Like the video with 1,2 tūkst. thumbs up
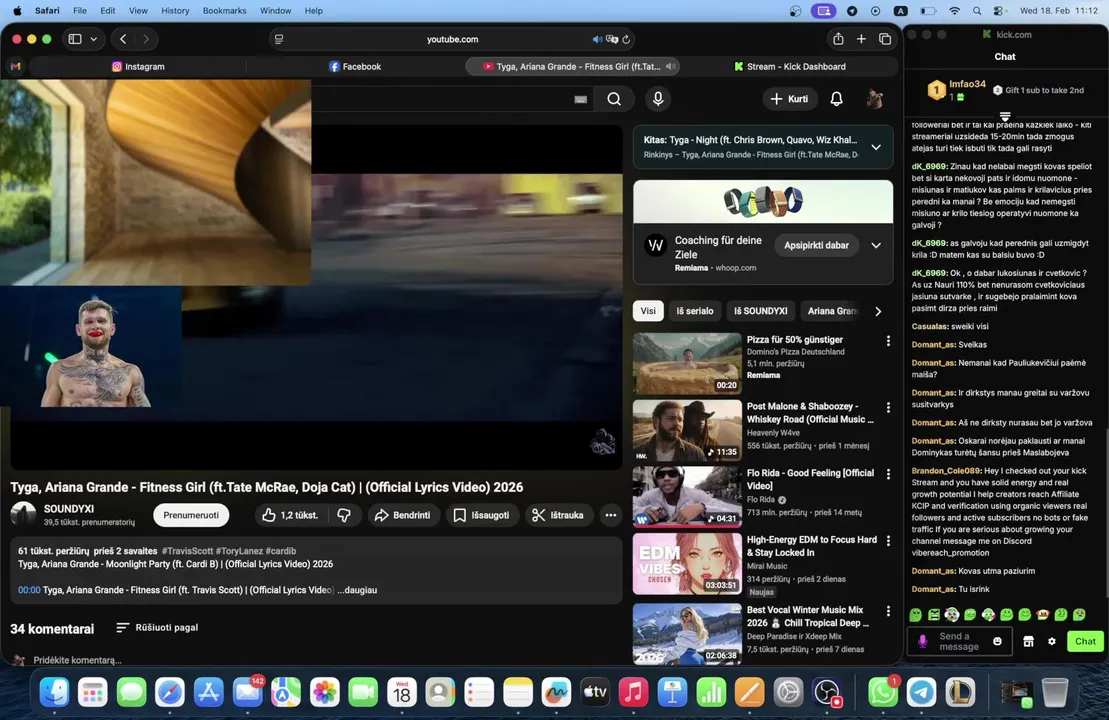Screen dimensions: 1109x720 (290, 515)
